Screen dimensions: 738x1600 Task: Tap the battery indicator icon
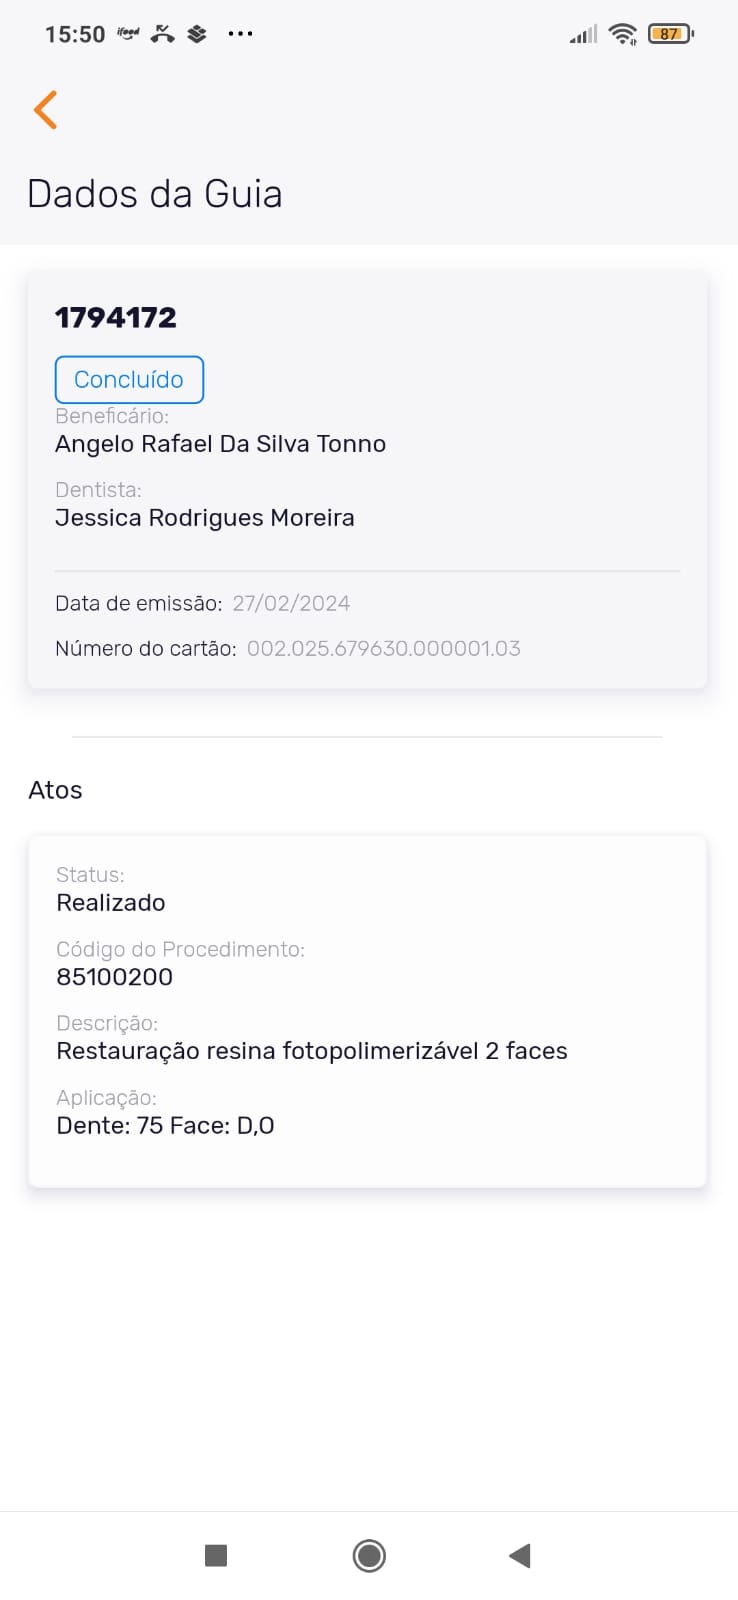click(x=670, y=34)
